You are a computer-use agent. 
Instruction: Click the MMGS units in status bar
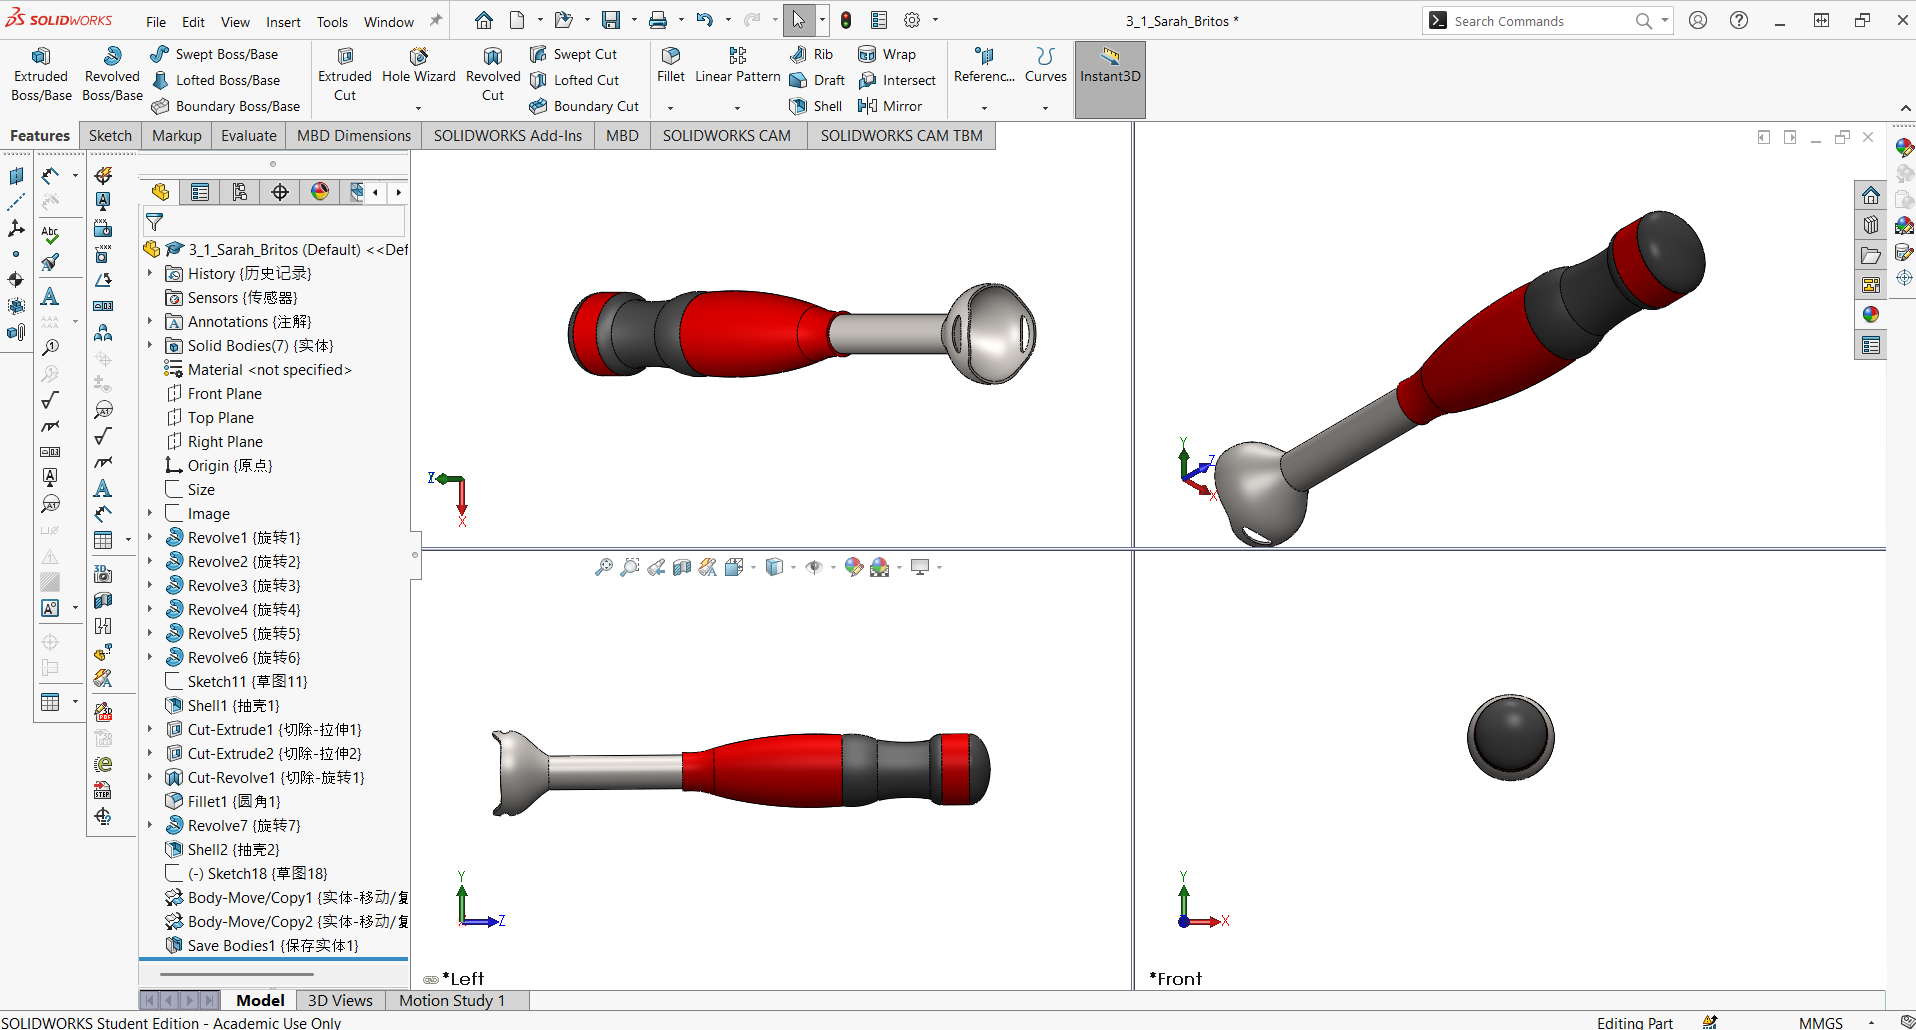click(x=1820, y=1022)
